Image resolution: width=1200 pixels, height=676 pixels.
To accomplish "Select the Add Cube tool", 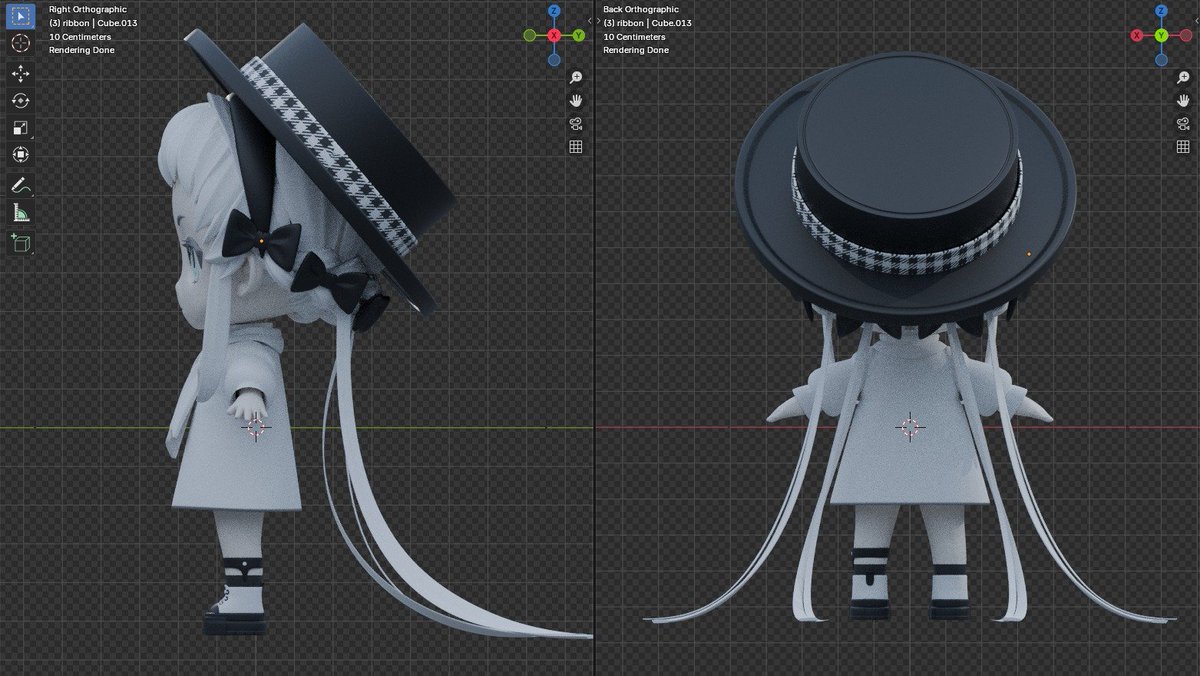I will 20,242.
